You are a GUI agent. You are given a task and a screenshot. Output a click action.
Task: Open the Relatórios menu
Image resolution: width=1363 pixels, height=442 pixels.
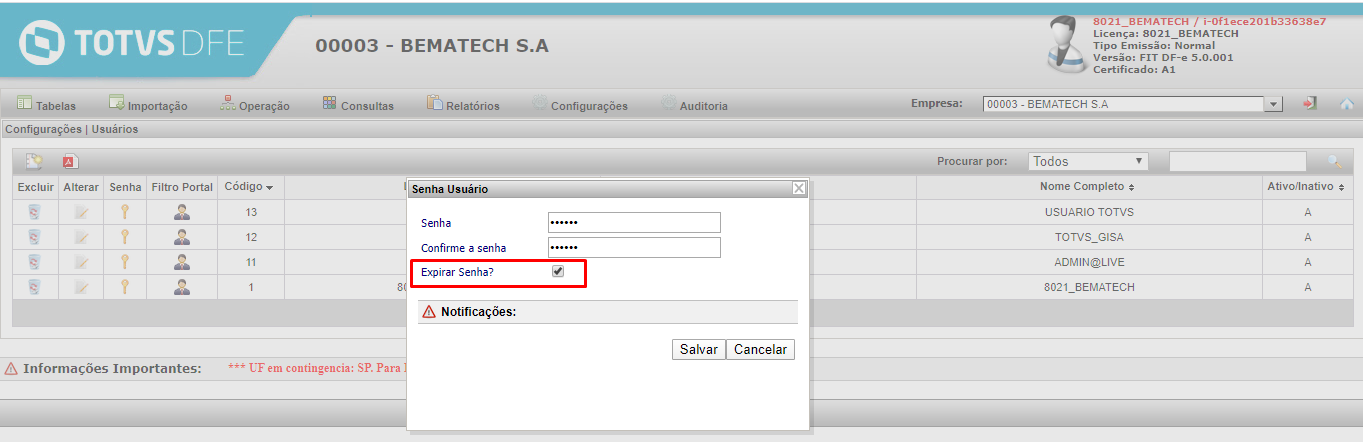(x=463, y=105)
